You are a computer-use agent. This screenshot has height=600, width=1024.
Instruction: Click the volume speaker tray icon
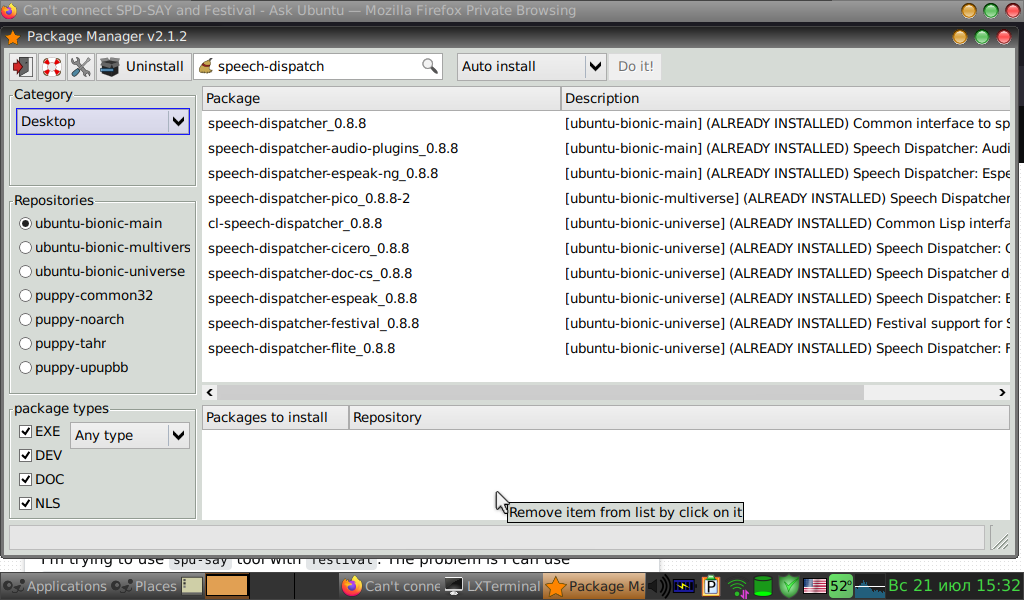click(x=660, y=586)
